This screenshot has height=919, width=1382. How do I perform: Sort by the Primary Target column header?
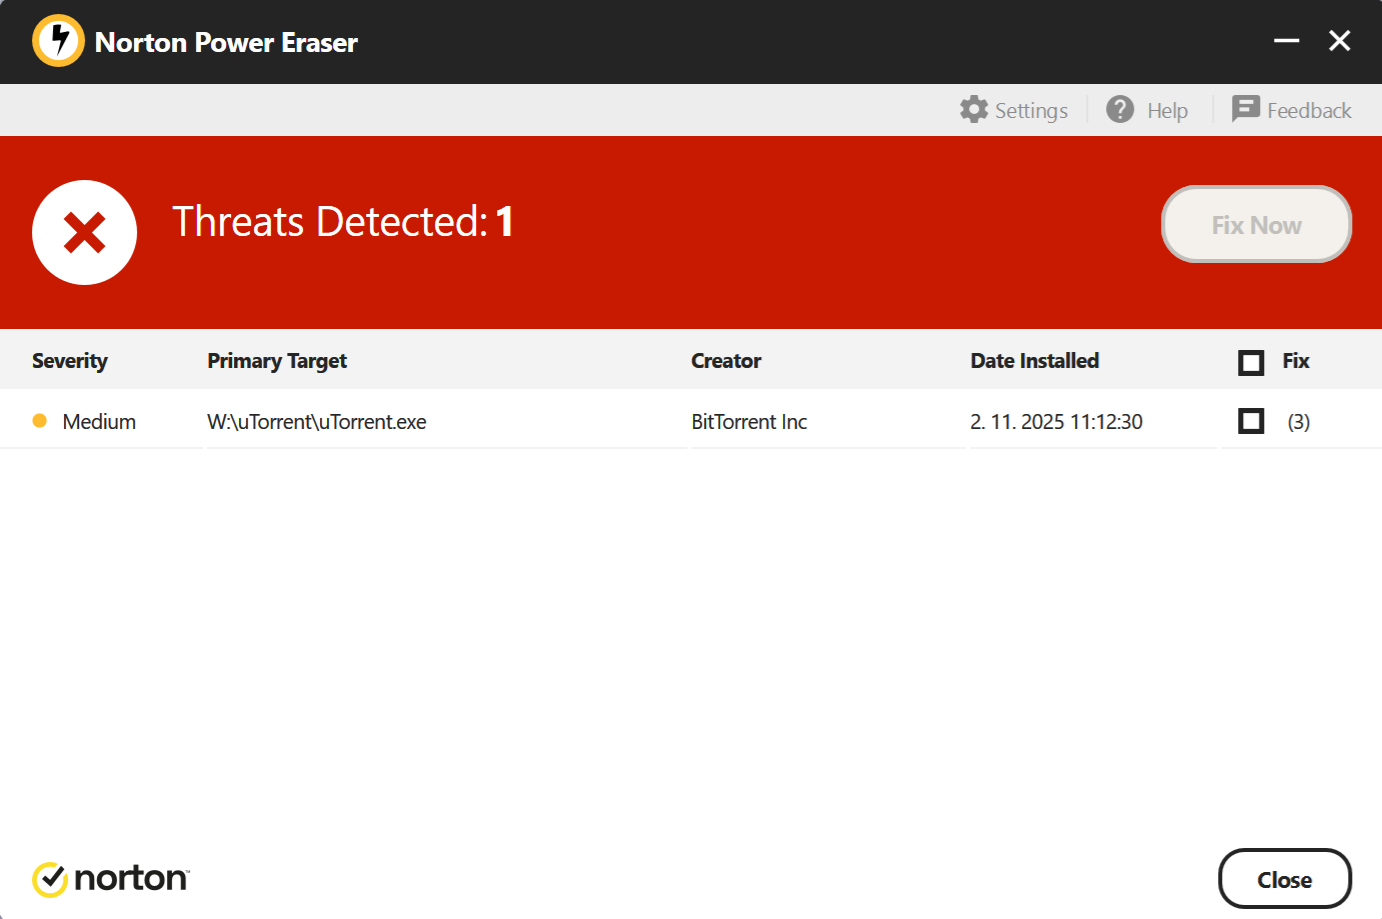tap(277, 361)
